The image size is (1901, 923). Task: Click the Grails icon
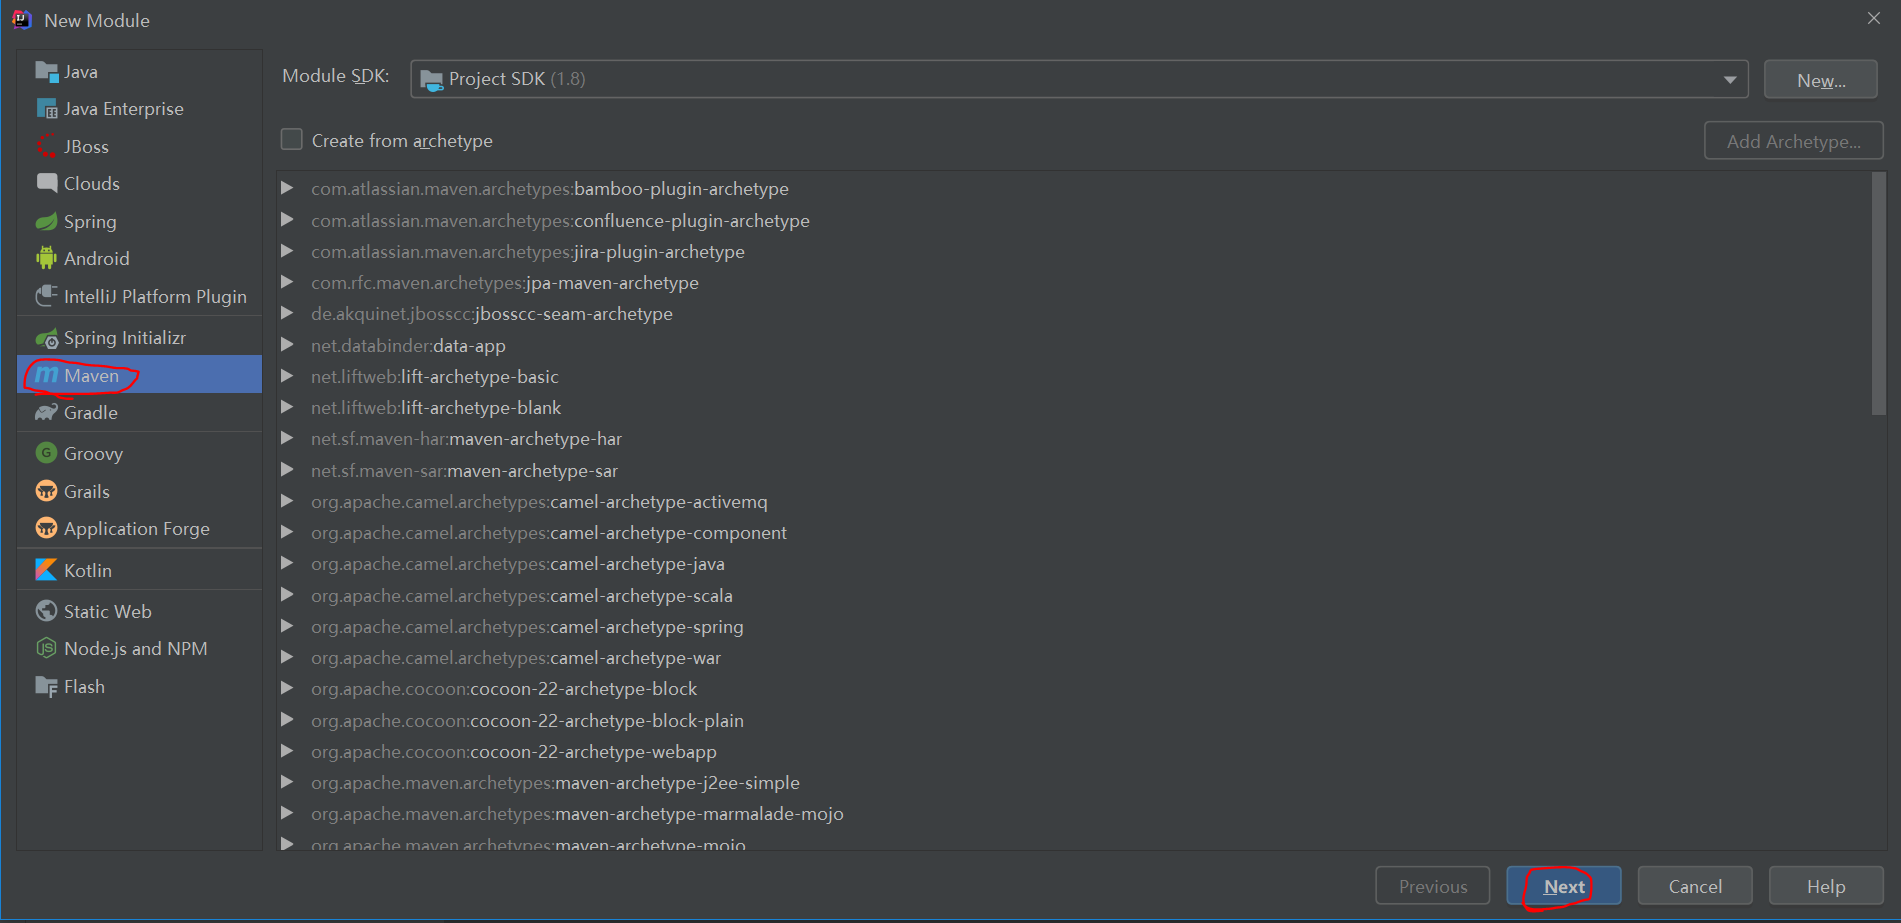[x=46, y=491]
